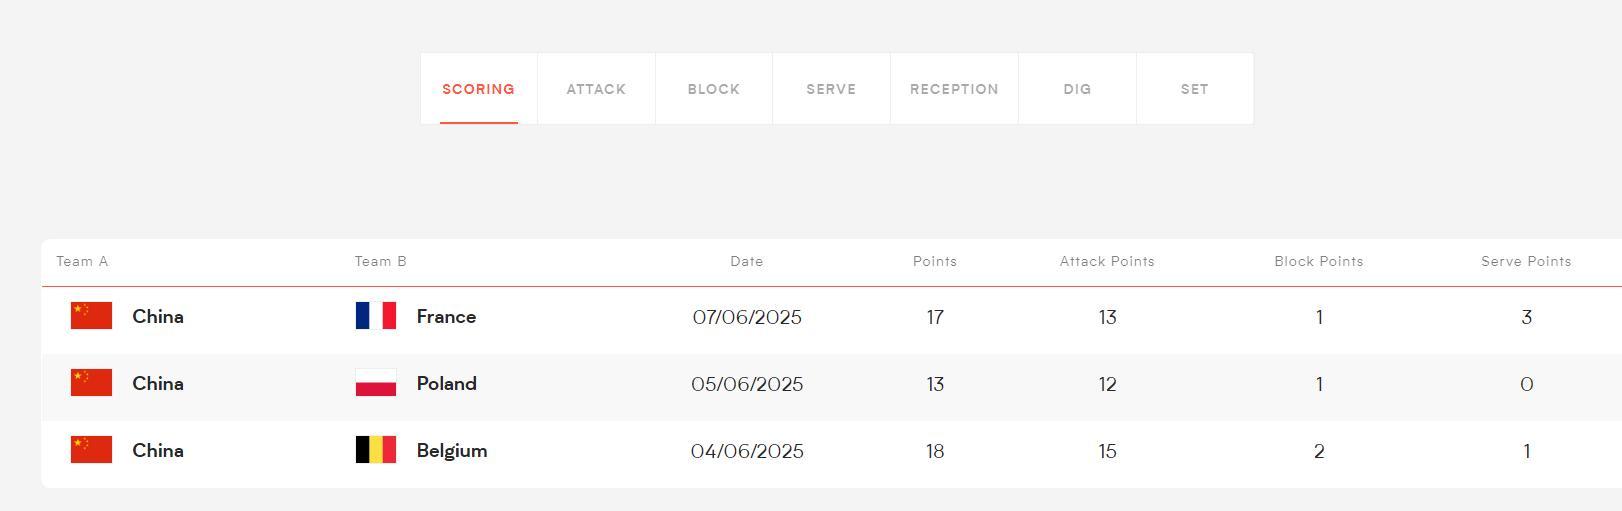Screen dimensions: 1622x511
Task: Open the Belgium team link
Action: pyautogui.click(x=452, y=451)
